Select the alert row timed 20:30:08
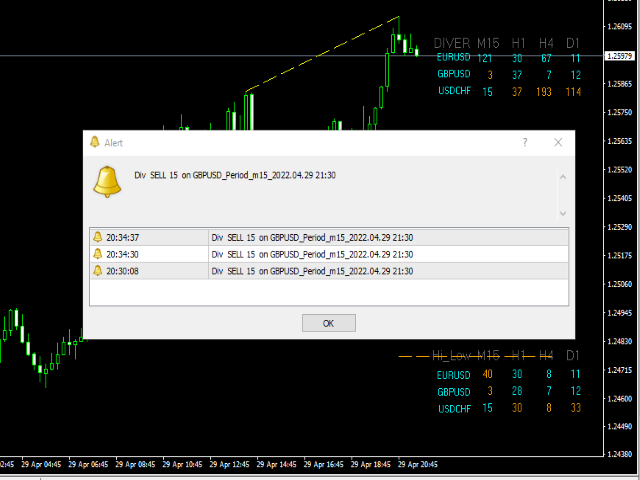This screenshot has width=640, height=480. tap(329, 271)
